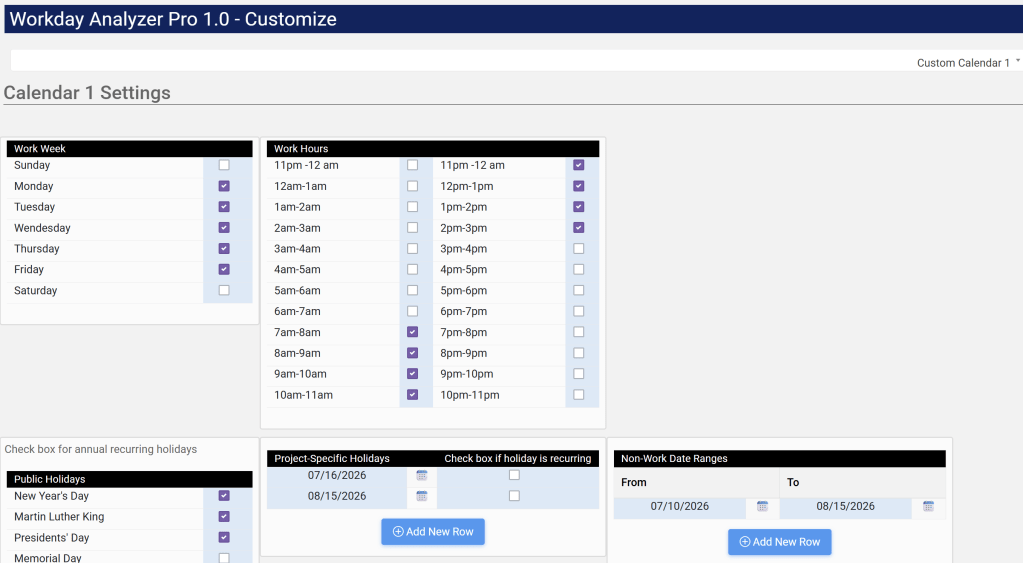Edit the Project-Specific Holidays 08/15/2026 date field

tap(337, 496)
